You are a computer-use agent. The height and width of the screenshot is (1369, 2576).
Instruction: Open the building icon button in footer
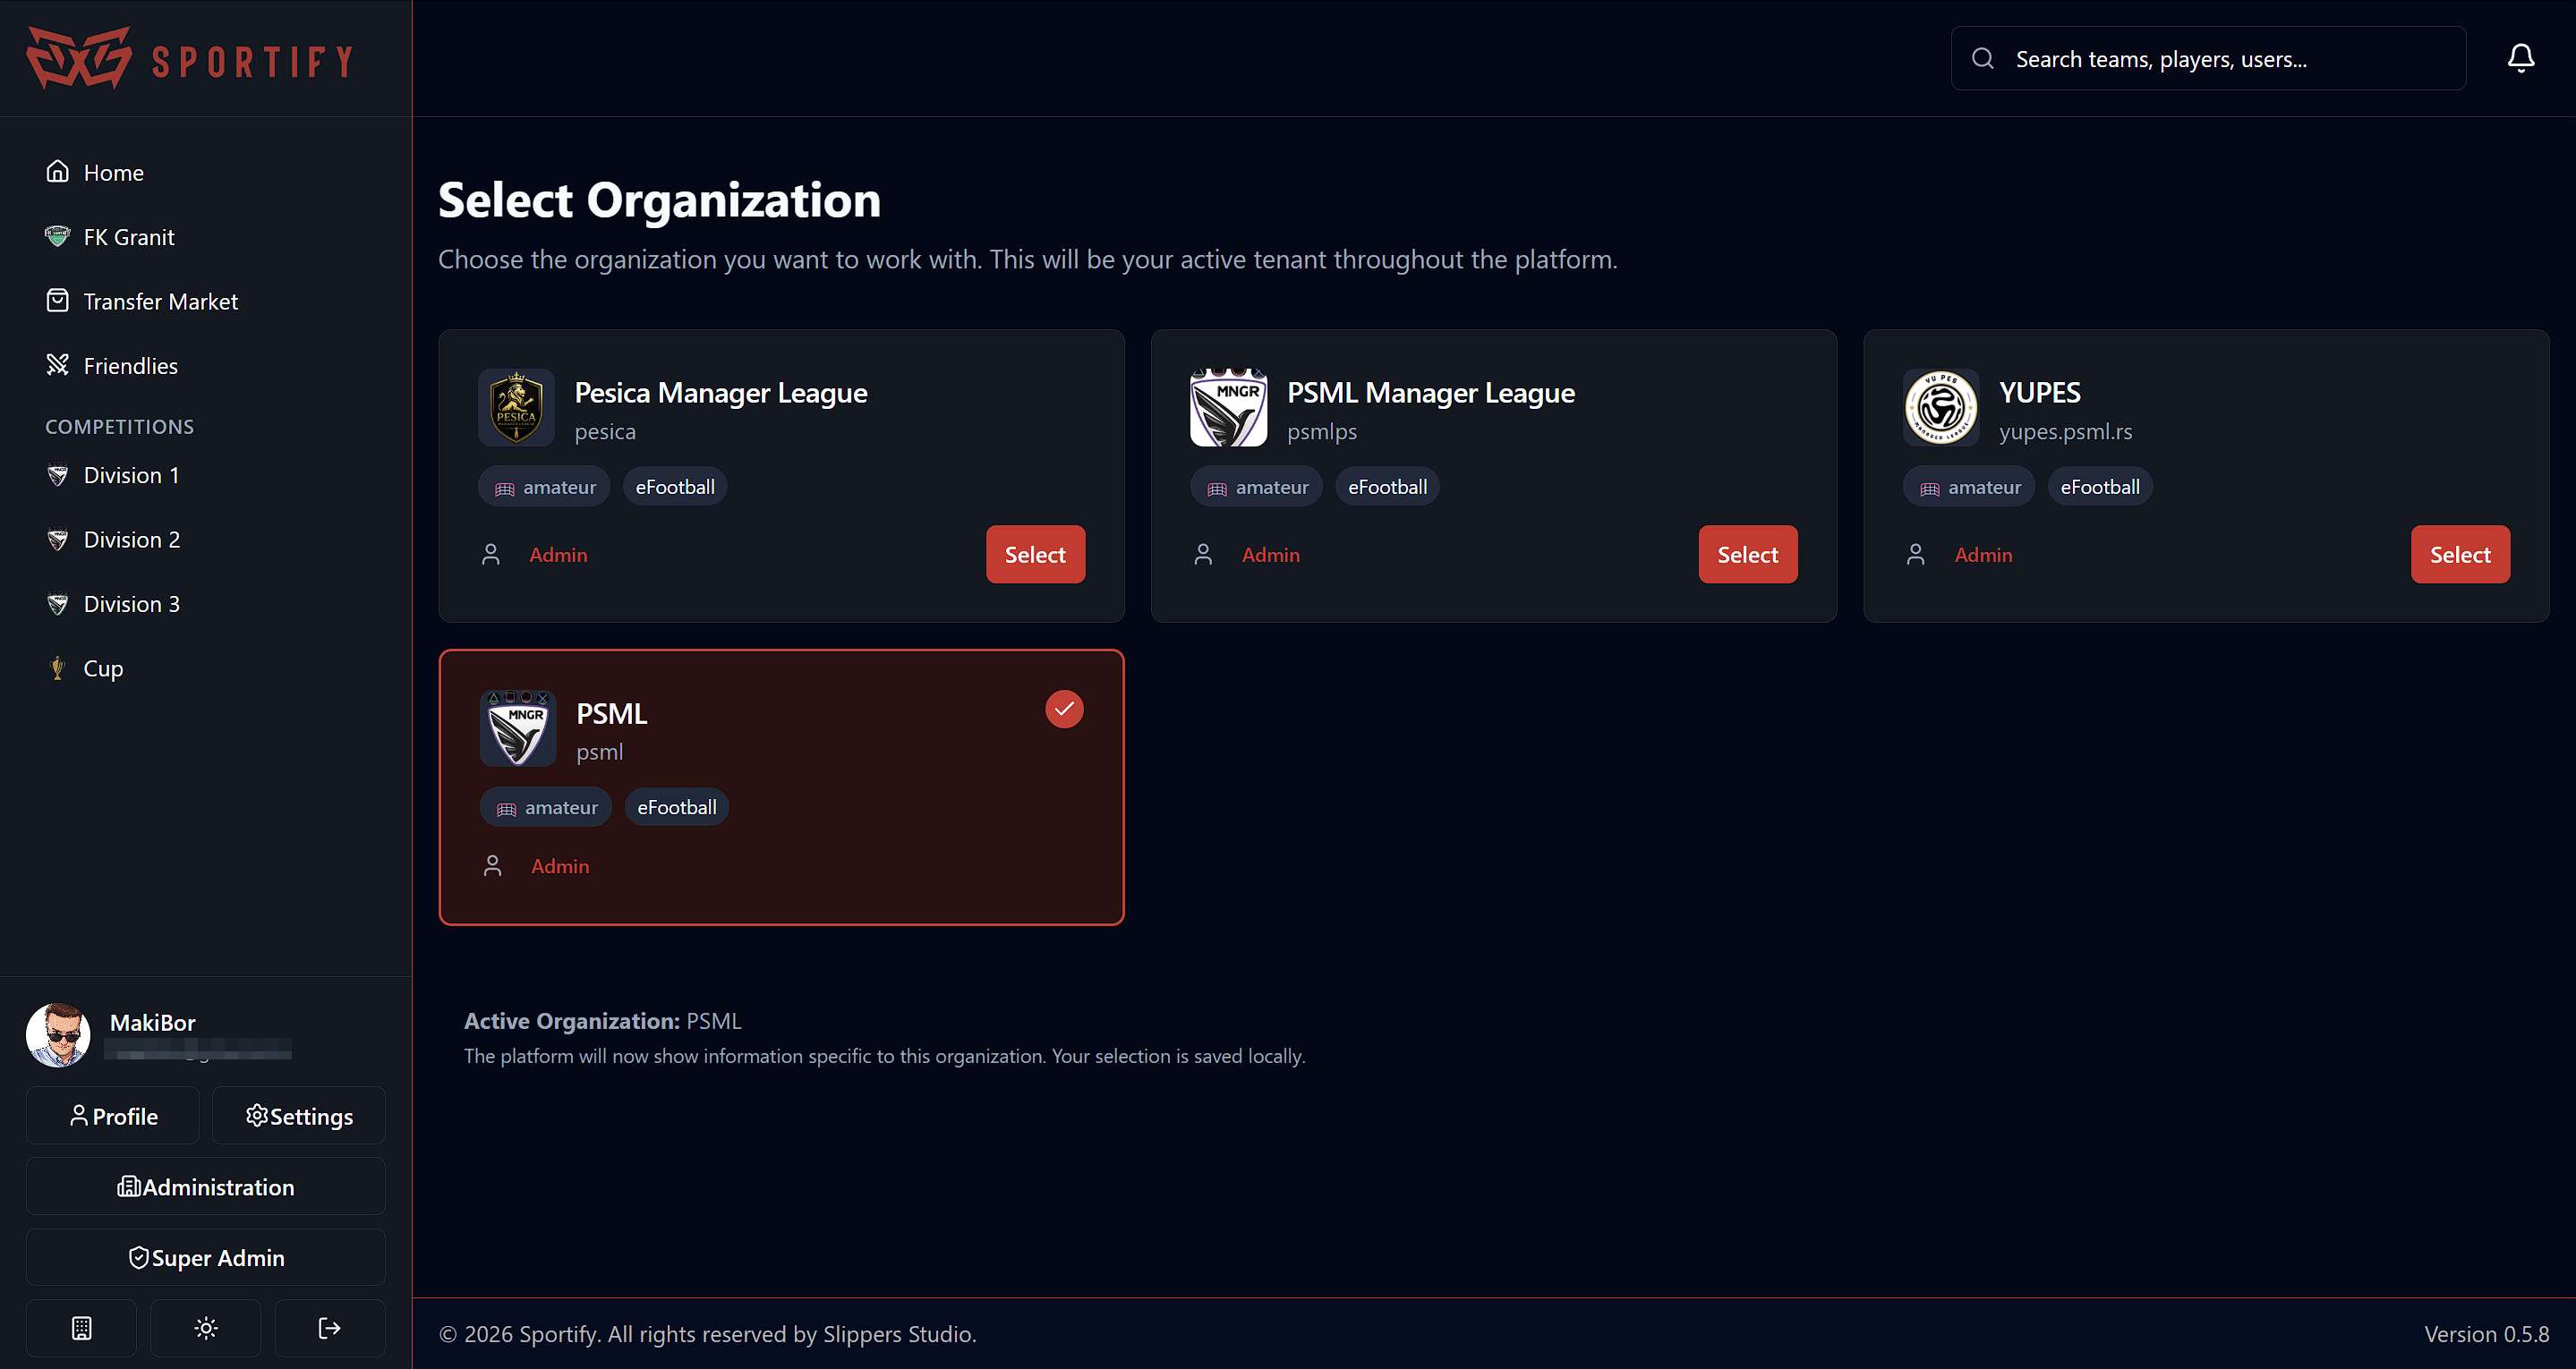pyautogui.click(x=81, y=1327)
